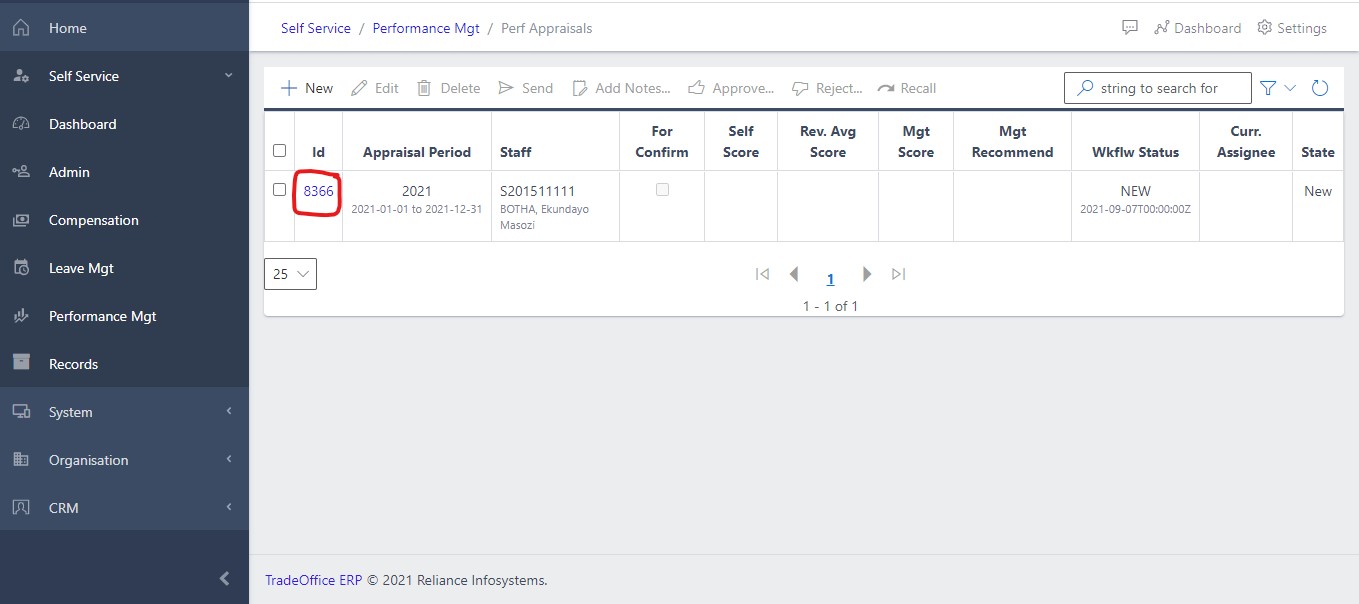Open the page size 25 dropdown
1359x604 pixels.
coord(290,273)
